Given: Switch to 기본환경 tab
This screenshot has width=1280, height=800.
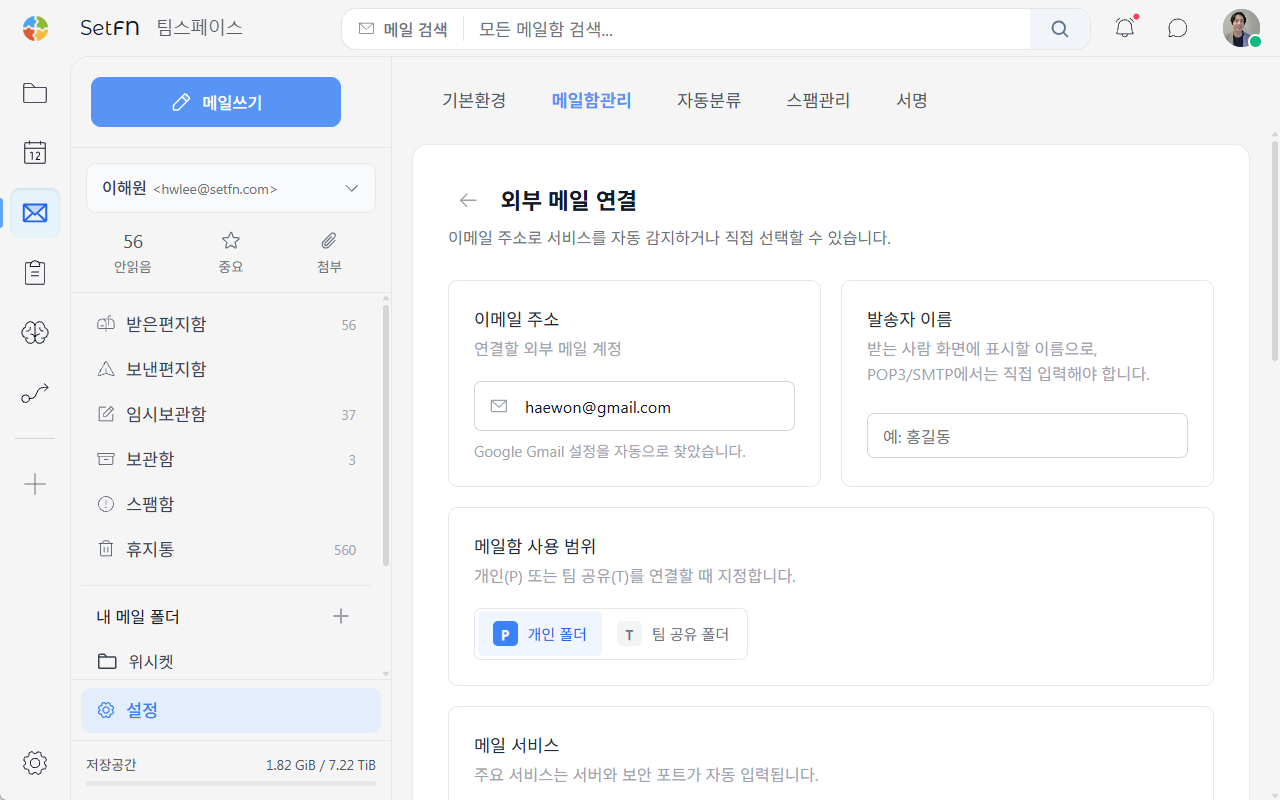Looking at the screenshot, I should click(474, 100).
